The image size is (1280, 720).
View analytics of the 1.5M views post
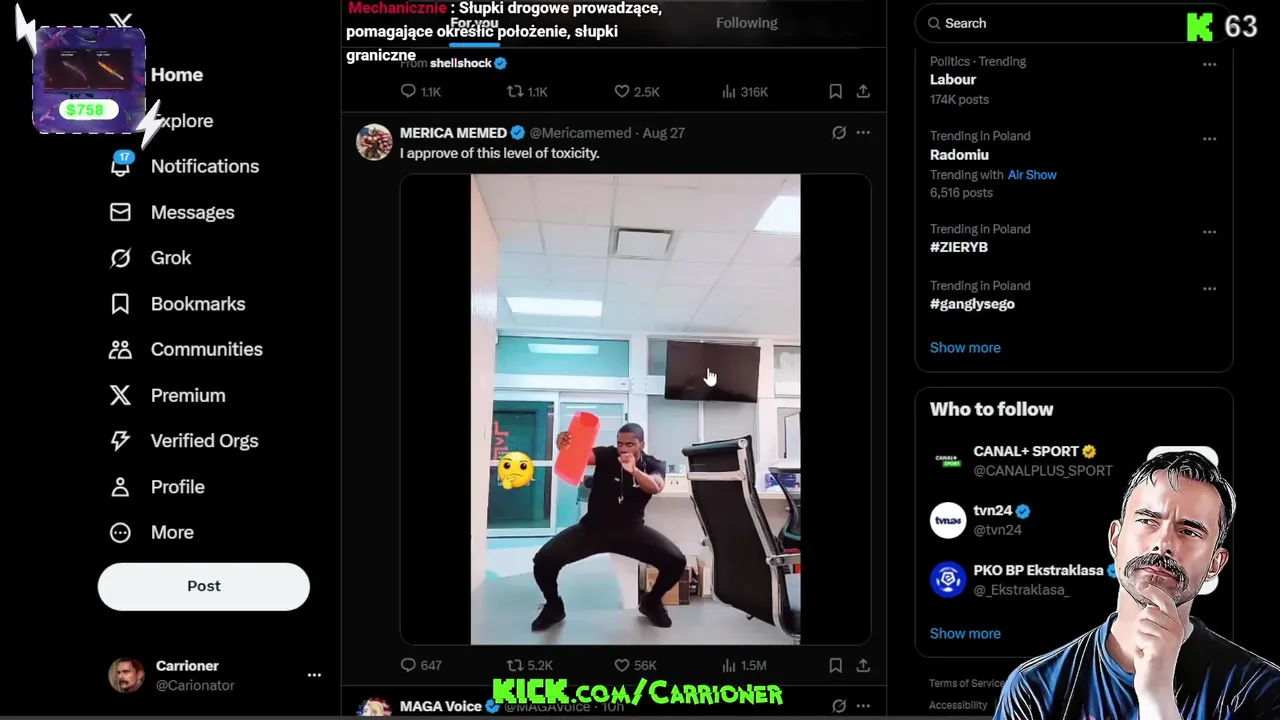tap(743, 665)
